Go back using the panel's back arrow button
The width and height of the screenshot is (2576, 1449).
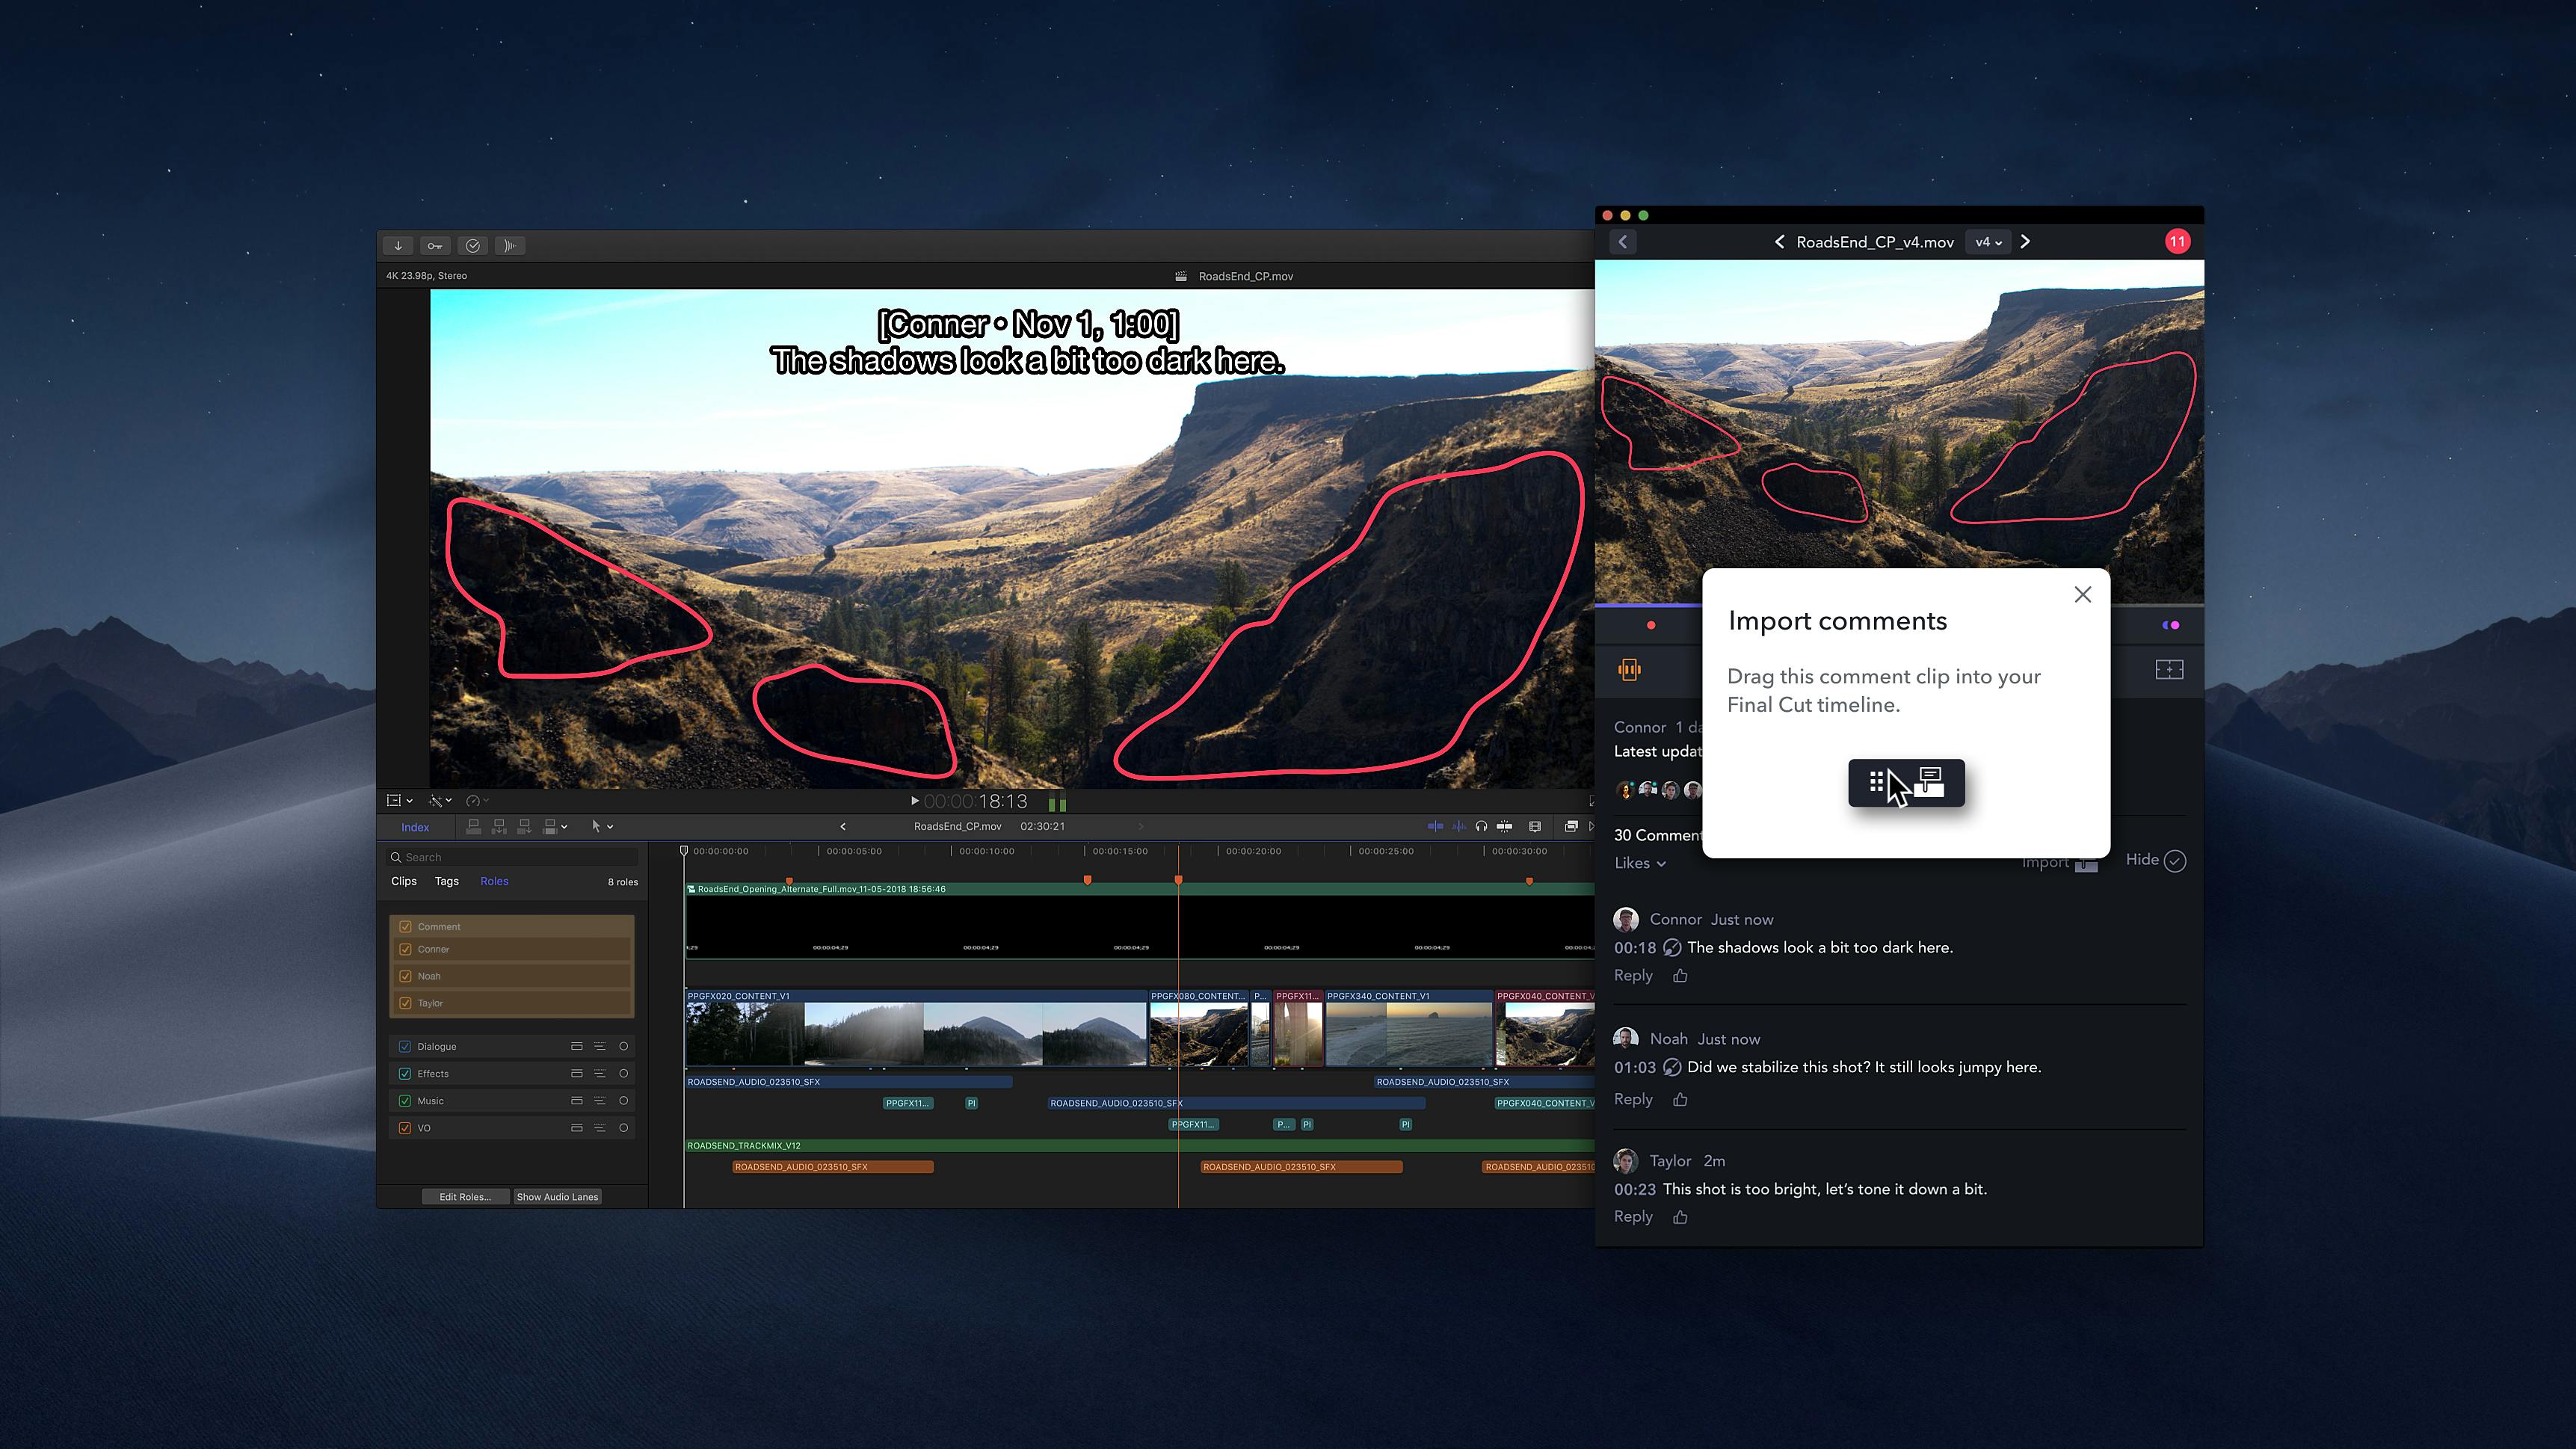click(1623, 242)
